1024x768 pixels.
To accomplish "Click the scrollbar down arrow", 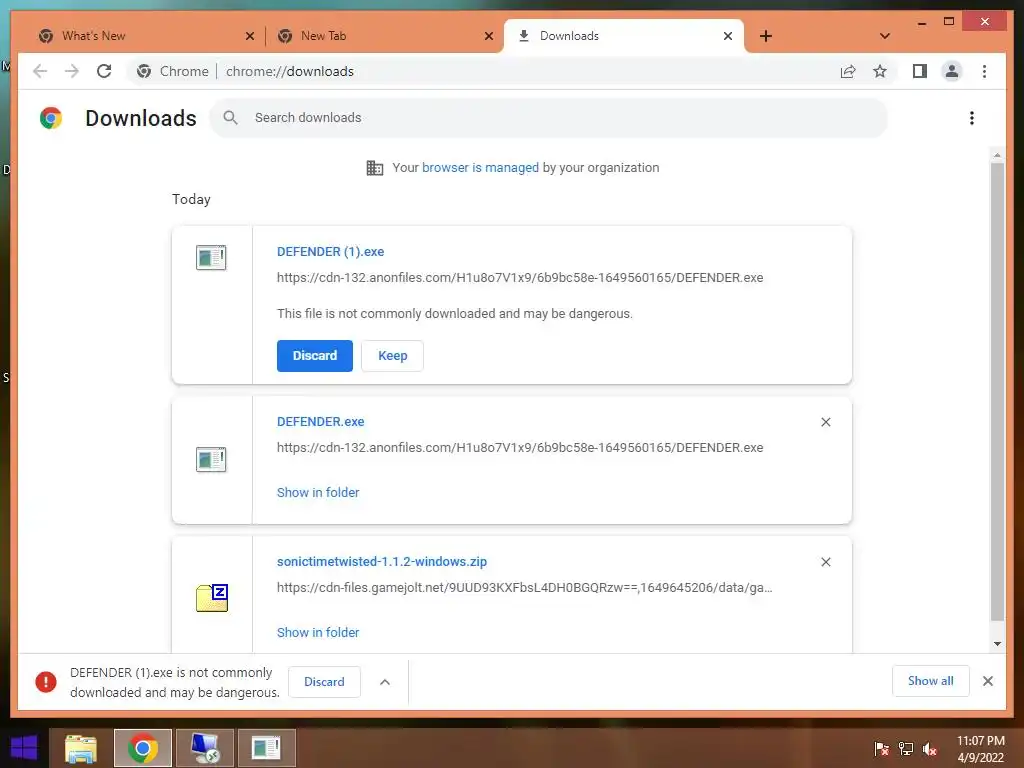I will (x=997, y=643).
